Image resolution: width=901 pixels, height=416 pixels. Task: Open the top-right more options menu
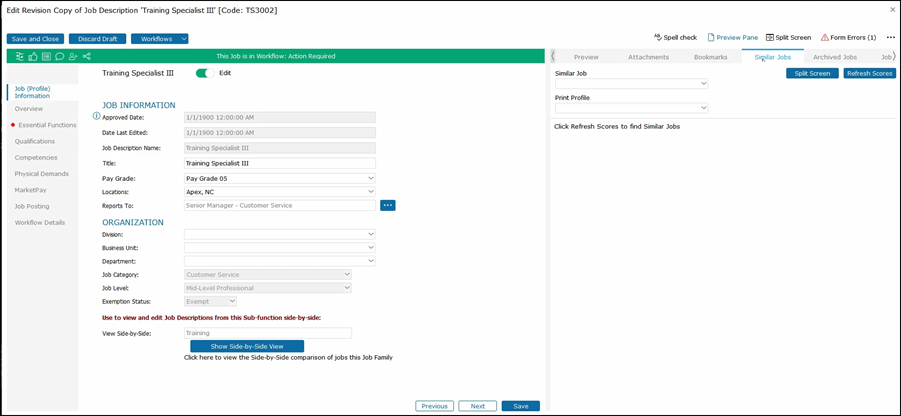[890, 37]
